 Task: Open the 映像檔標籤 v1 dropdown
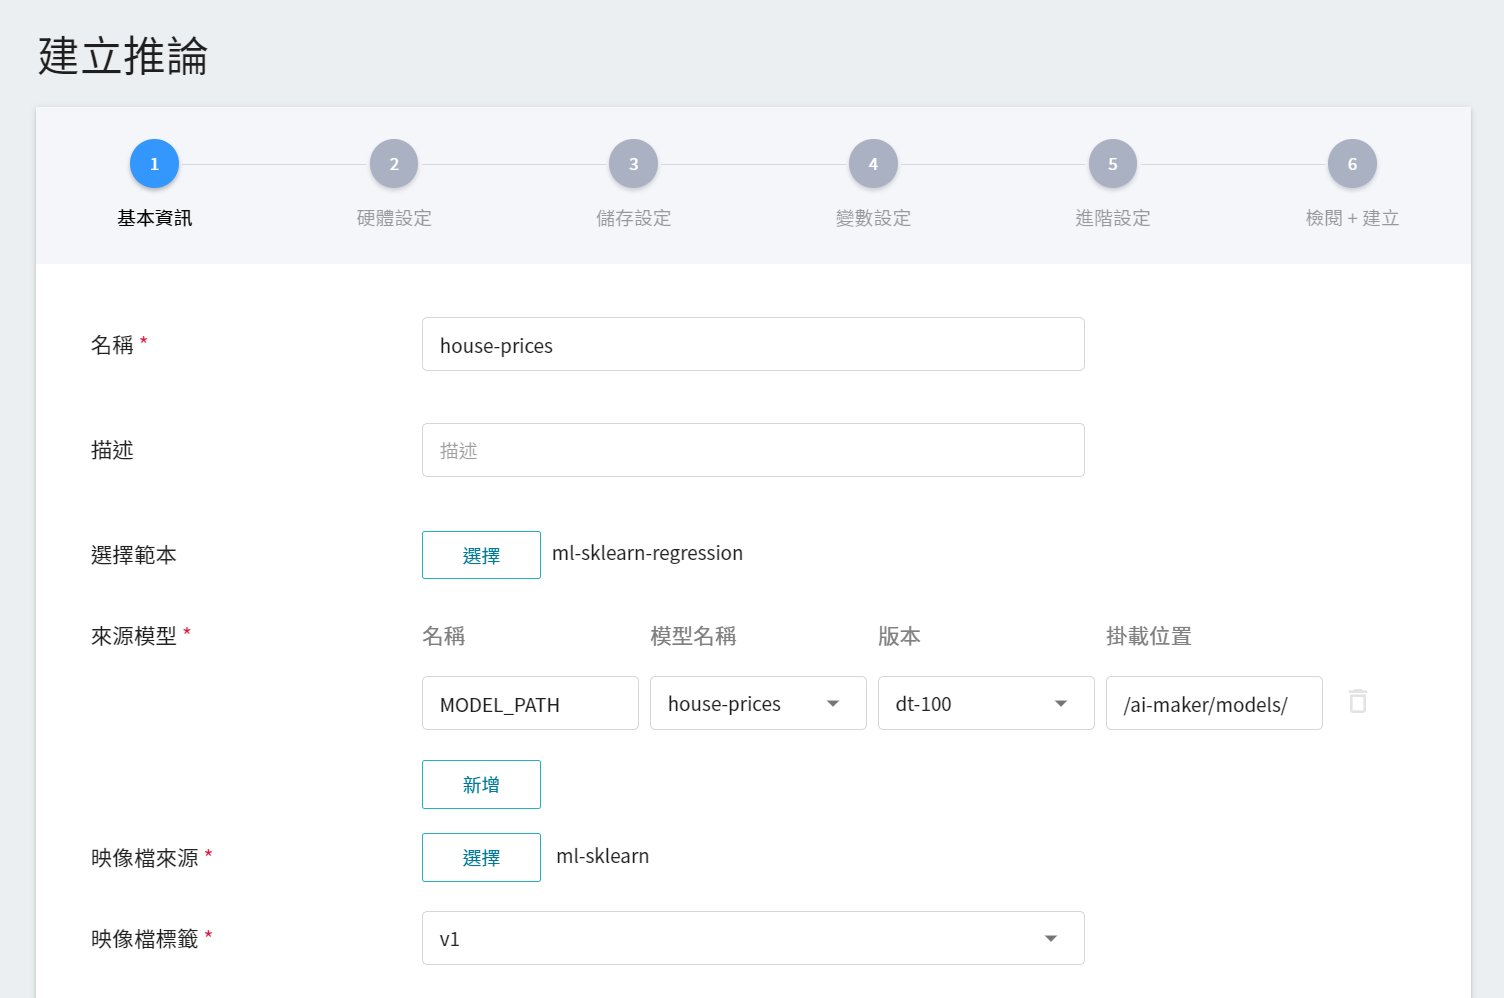(x=752, y=939)
